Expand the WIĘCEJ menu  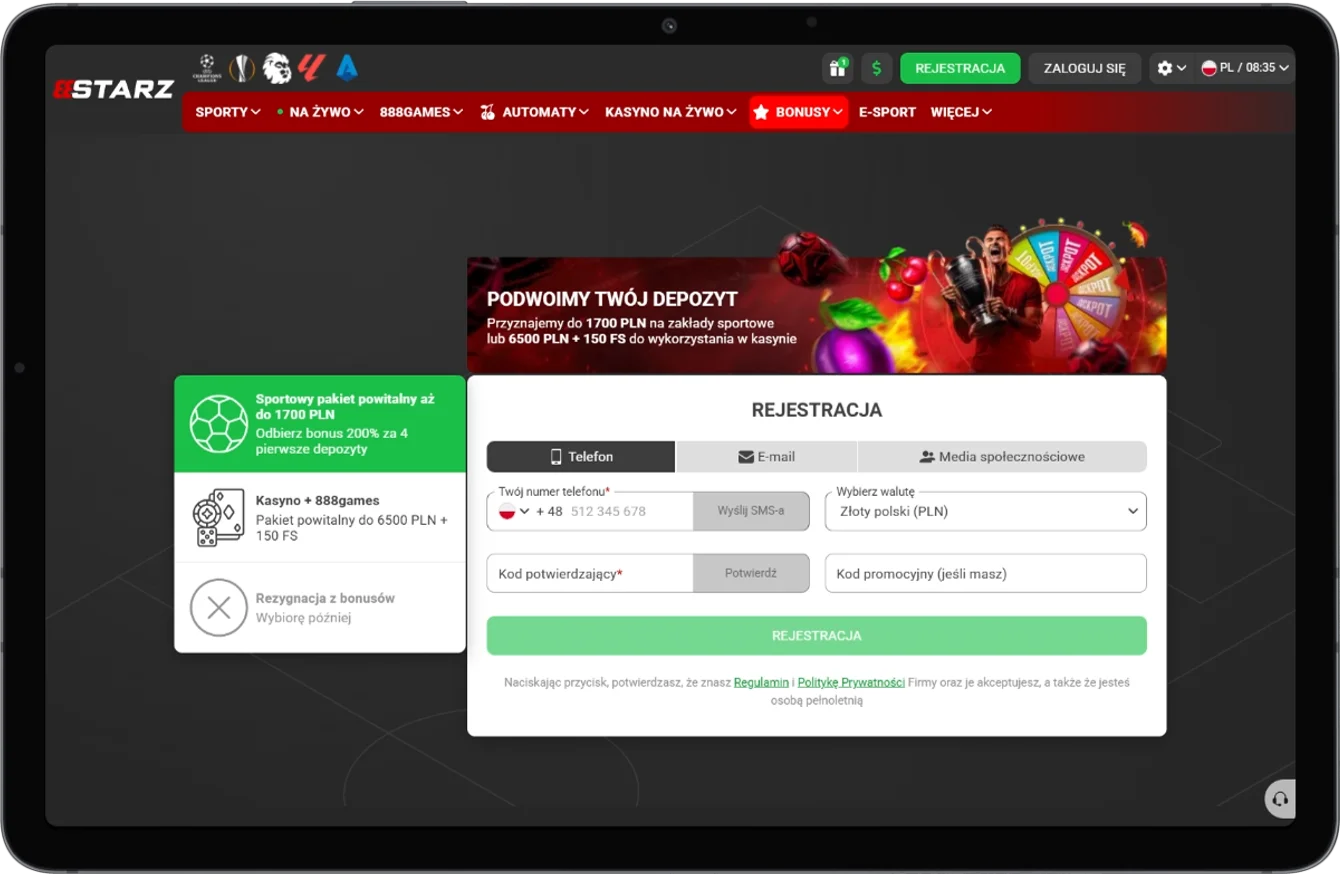tap(961, 112)
